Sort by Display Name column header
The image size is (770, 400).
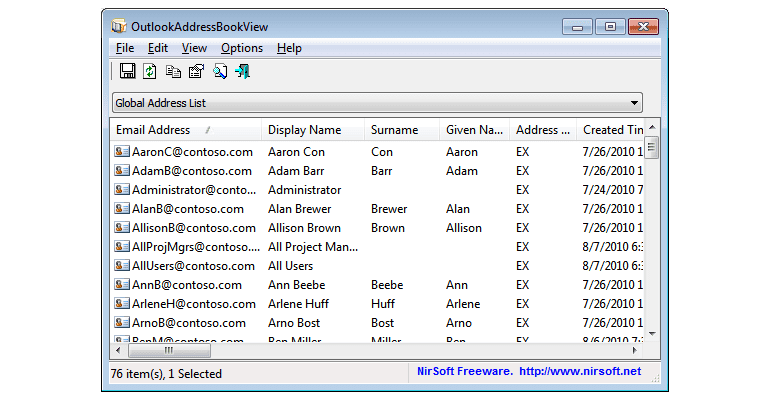coord(313,130)
